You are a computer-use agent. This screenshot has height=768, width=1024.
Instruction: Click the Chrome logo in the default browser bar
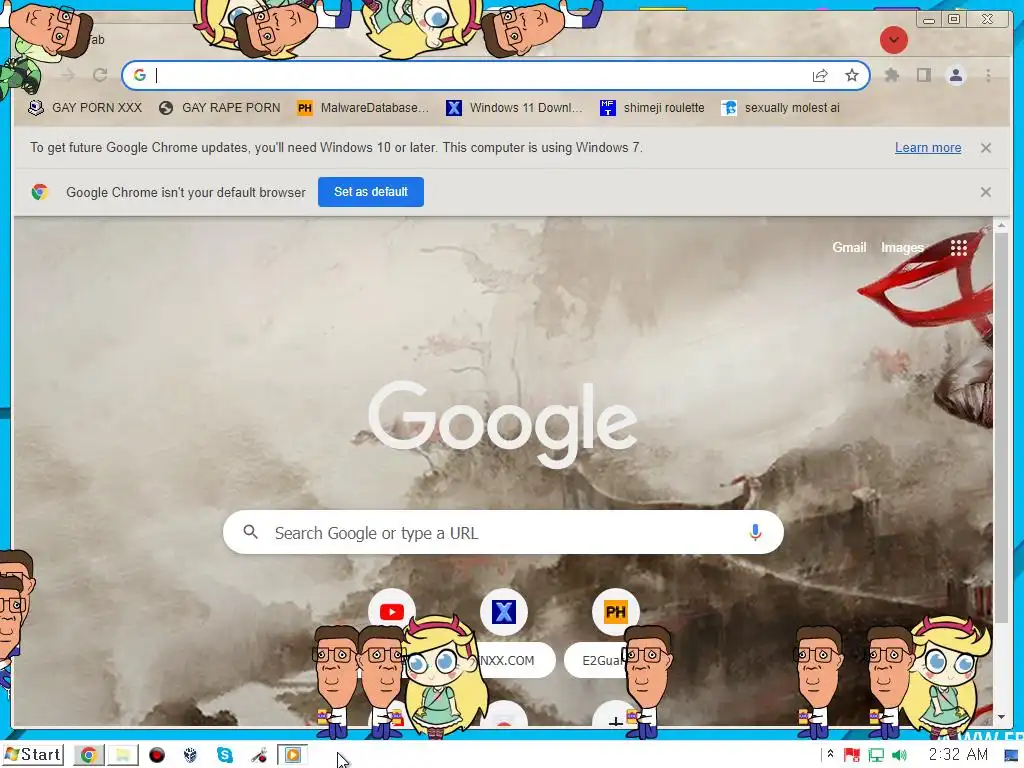tap(40, 192)
